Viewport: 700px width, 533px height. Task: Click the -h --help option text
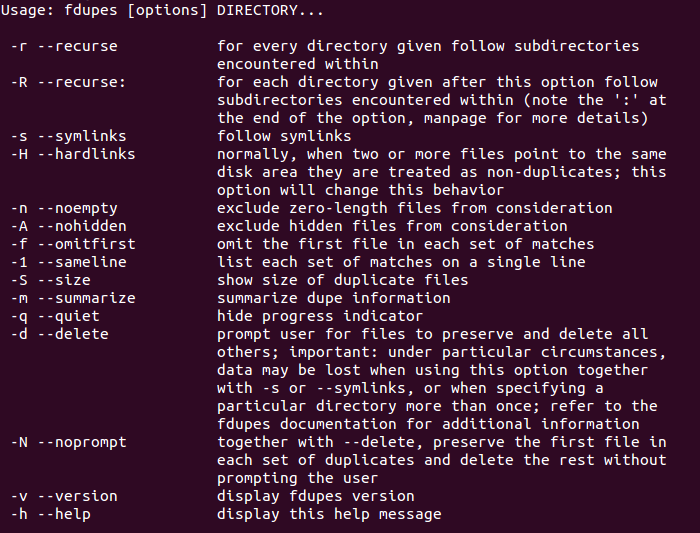(x=50, y=514)
